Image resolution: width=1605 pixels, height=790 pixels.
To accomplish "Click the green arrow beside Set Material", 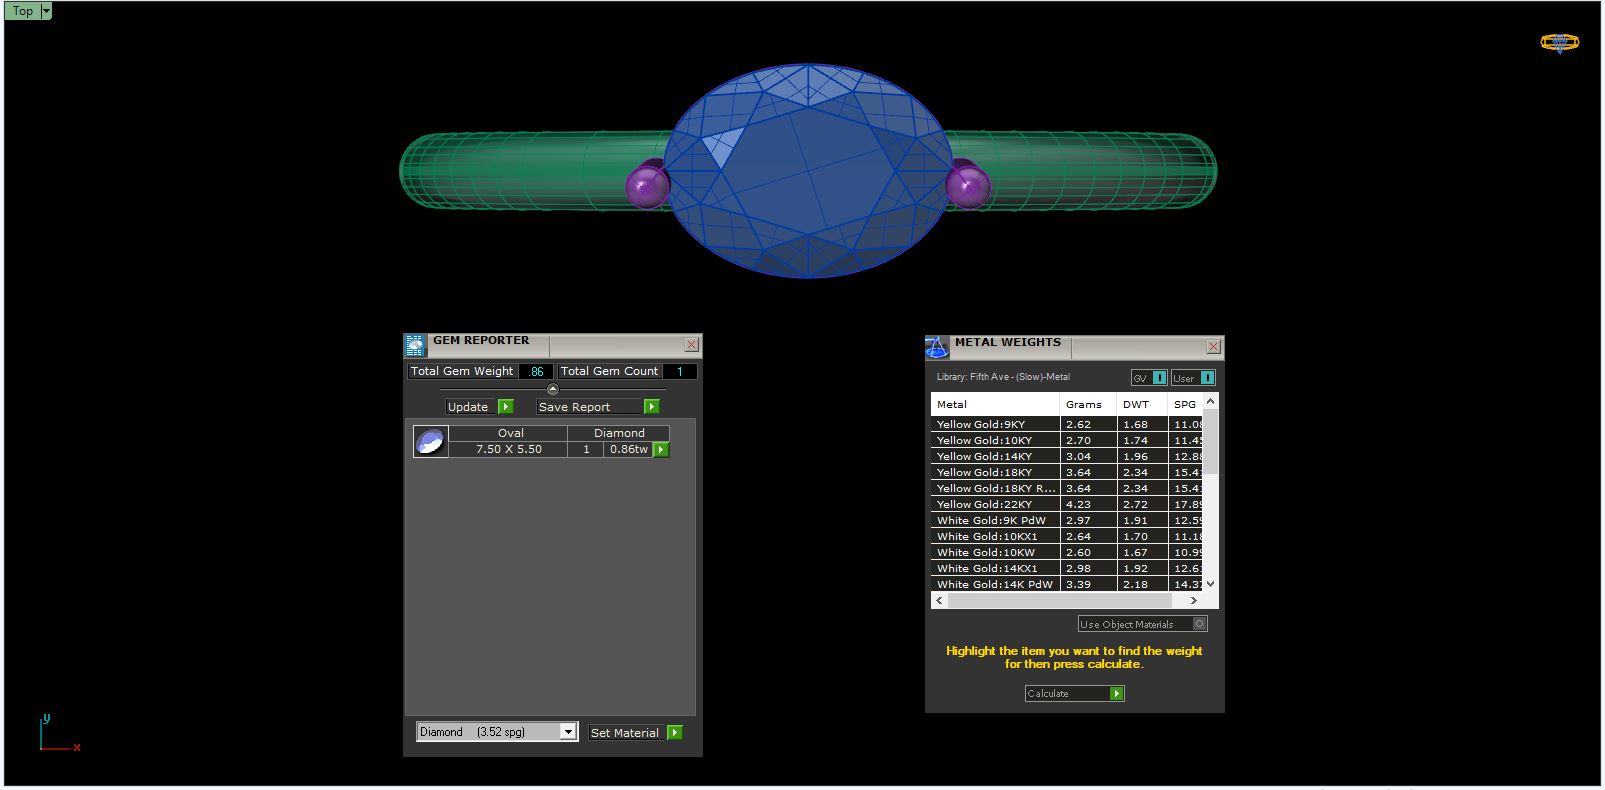I will tap(675, 733).
